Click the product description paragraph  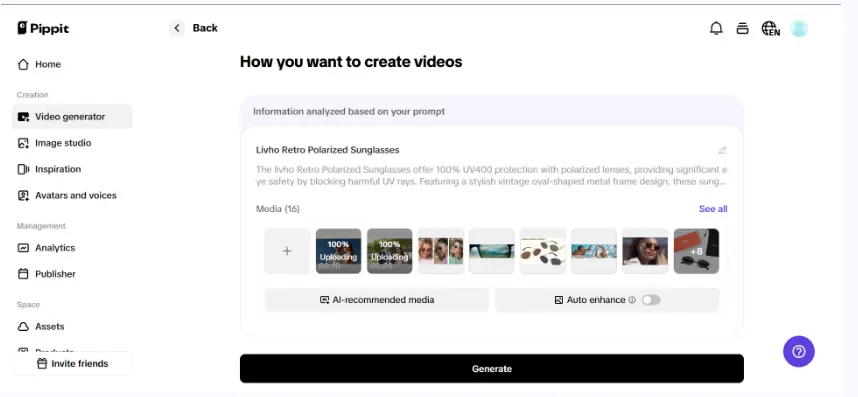(x=491, y=176)
